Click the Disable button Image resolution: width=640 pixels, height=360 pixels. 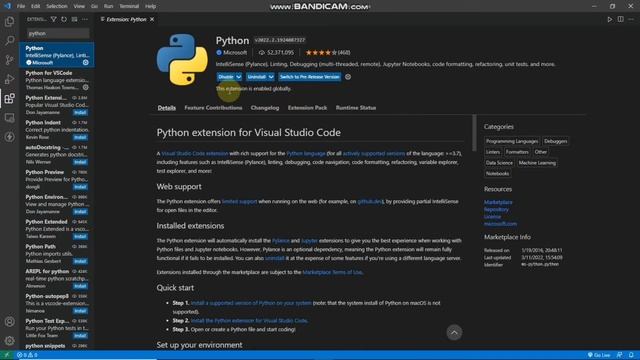226,77
